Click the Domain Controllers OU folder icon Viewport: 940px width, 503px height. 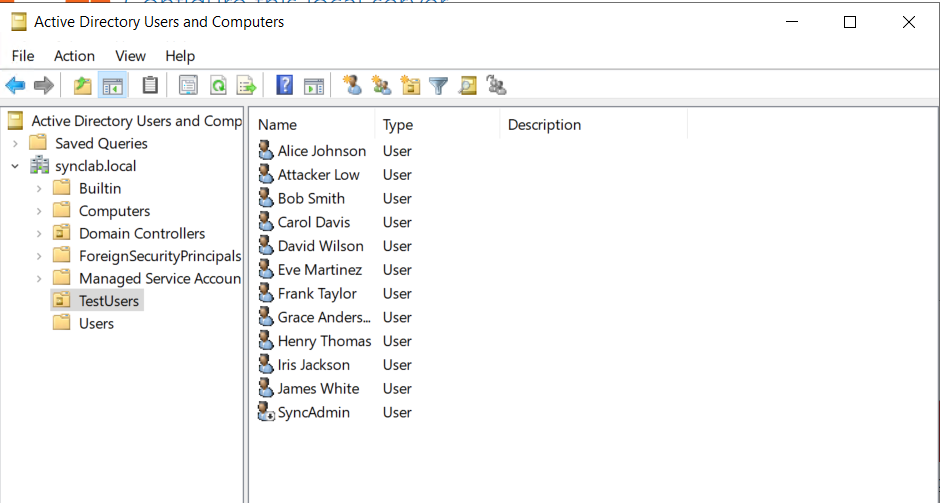[x=61, y=233]
